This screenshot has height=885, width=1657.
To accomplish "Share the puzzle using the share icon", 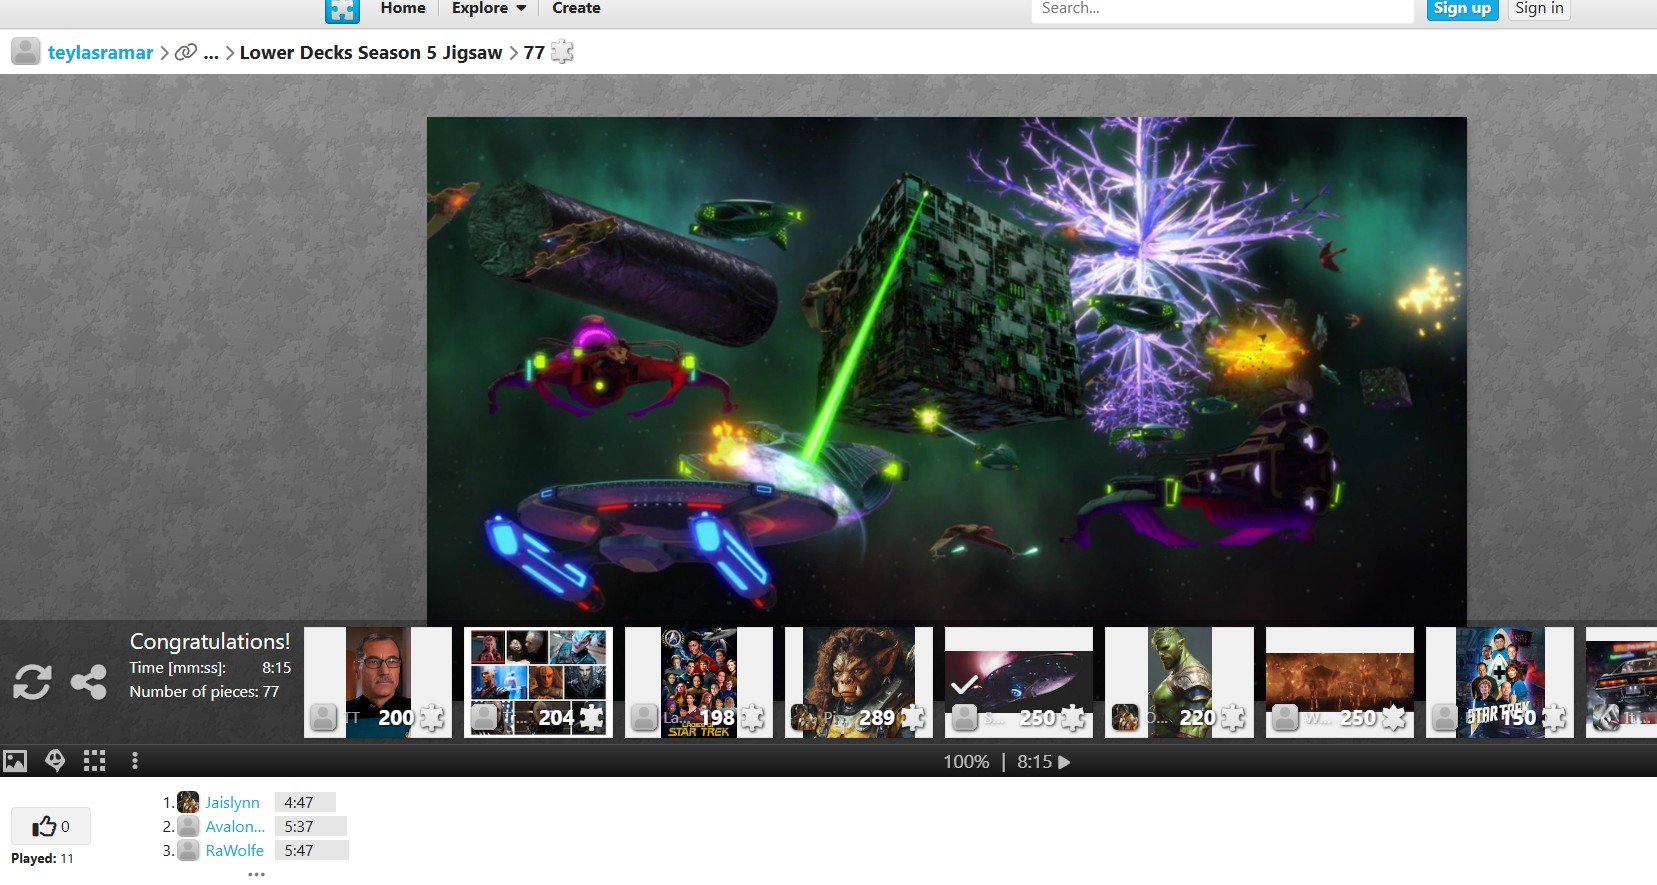I will pos(89,682).
